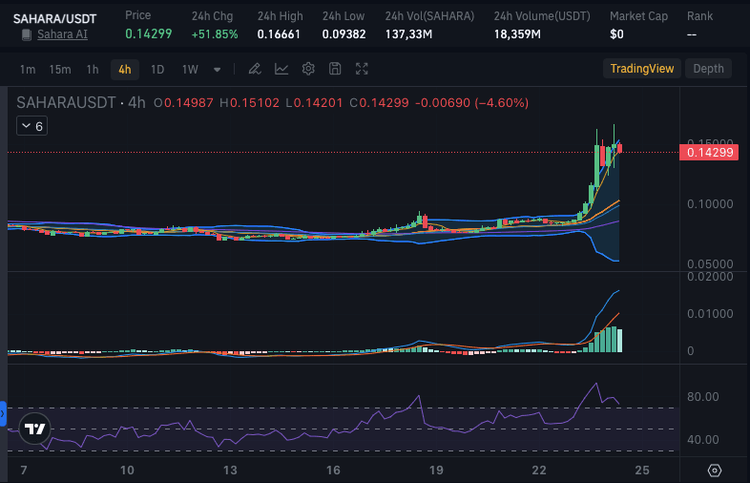Image resolution: width=750 pixels, height=483 pixels.
Task: Expand more timeframe options dropdown
Action: [x=217, y=69]
